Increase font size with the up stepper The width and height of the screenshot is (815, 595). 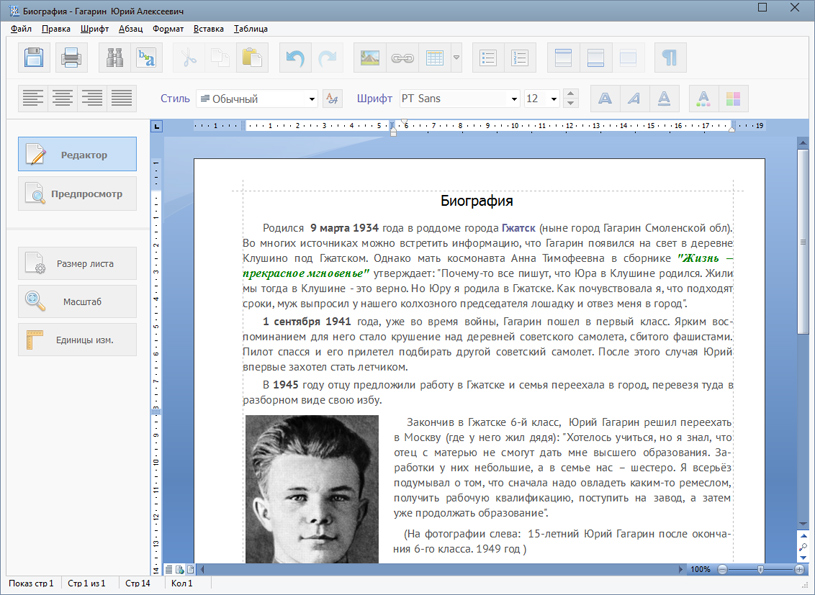571,94
